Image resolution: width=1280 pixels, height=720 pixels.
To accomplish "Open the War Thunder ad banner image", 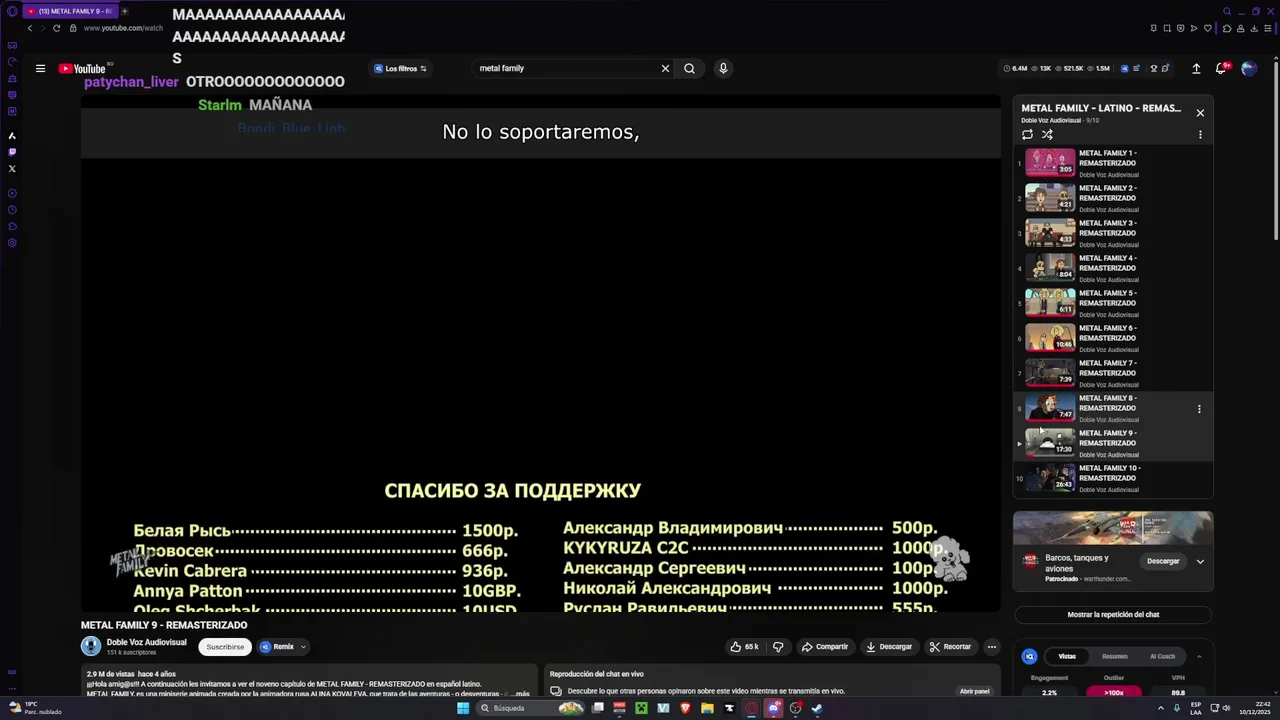I will pyautogui.click(x=1113, y=528).
